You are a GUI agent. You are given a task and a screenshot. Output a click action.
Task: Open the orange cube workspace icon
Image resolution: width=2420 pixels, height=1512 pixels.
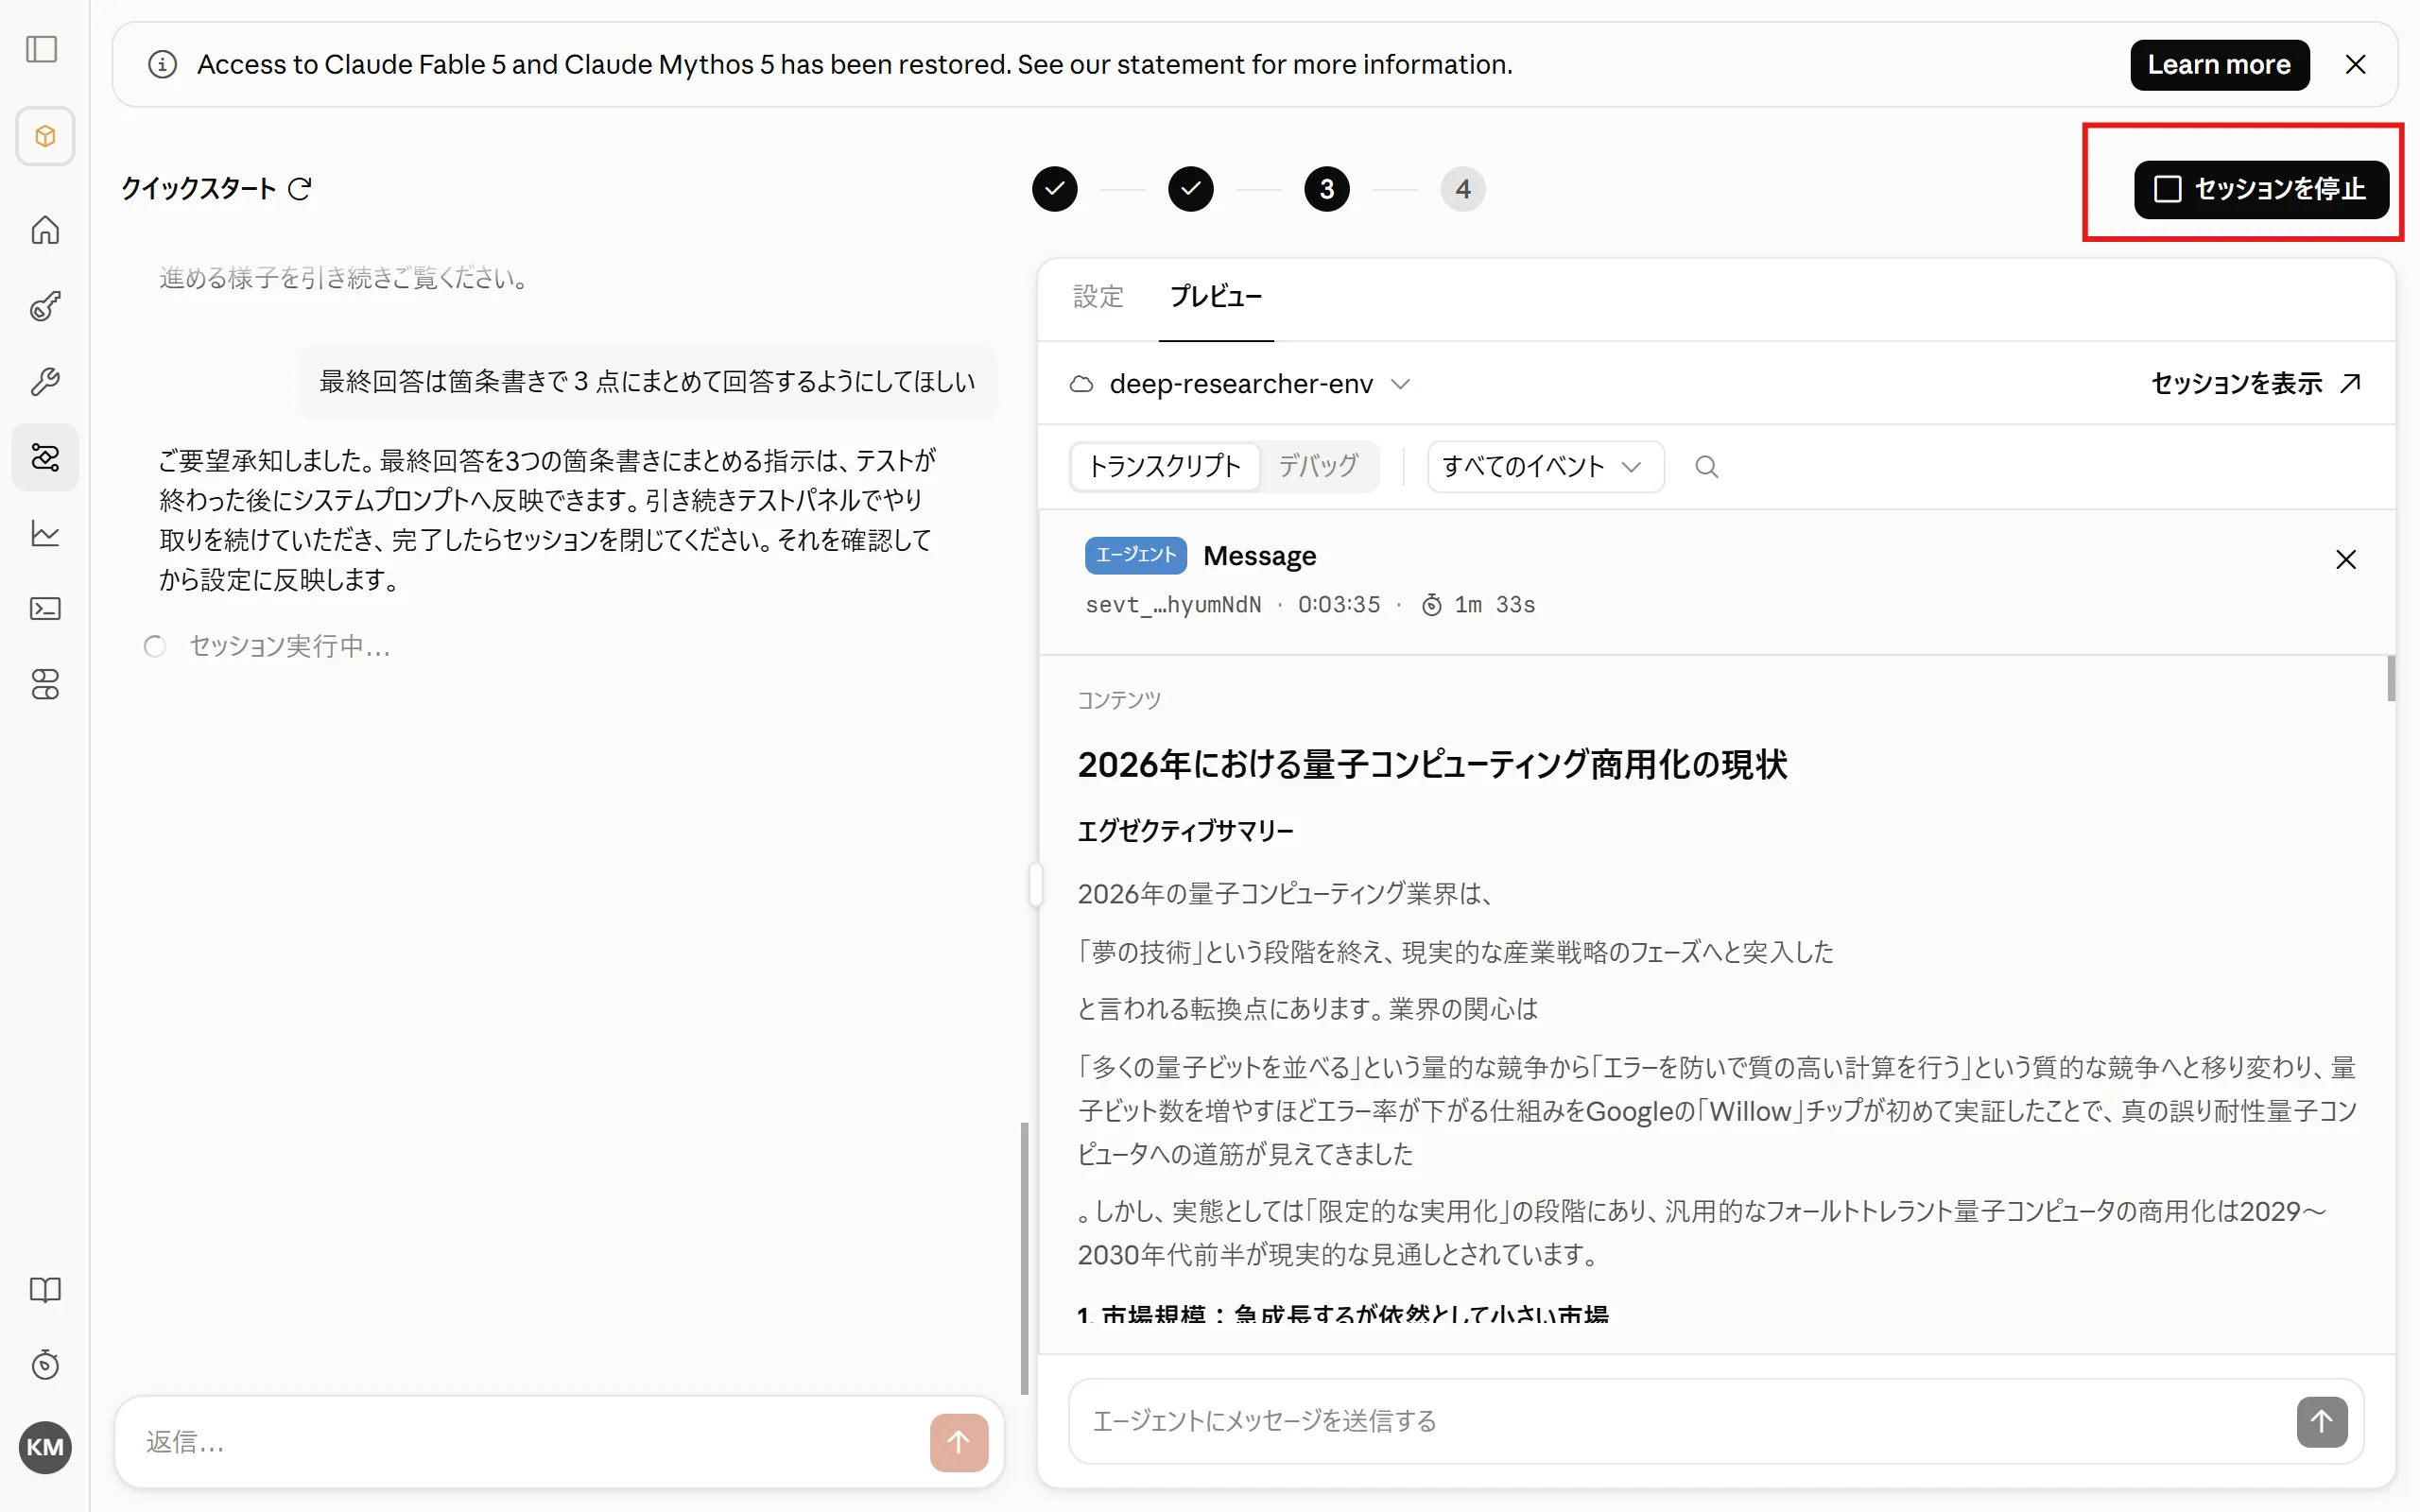coord(45,136)
